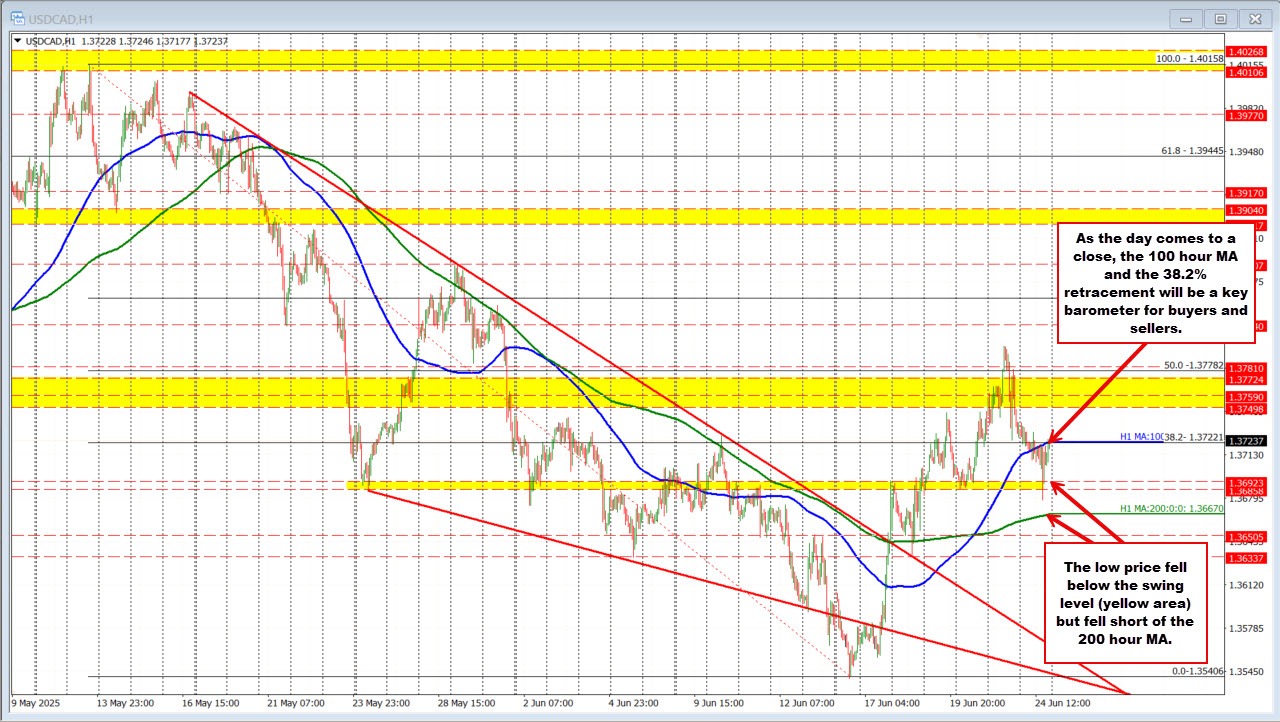The width and height of the screenshot is (1280, 722).
Task: Click the annotation about the 200 hour MA
Action: click(x=1125, y=603)
